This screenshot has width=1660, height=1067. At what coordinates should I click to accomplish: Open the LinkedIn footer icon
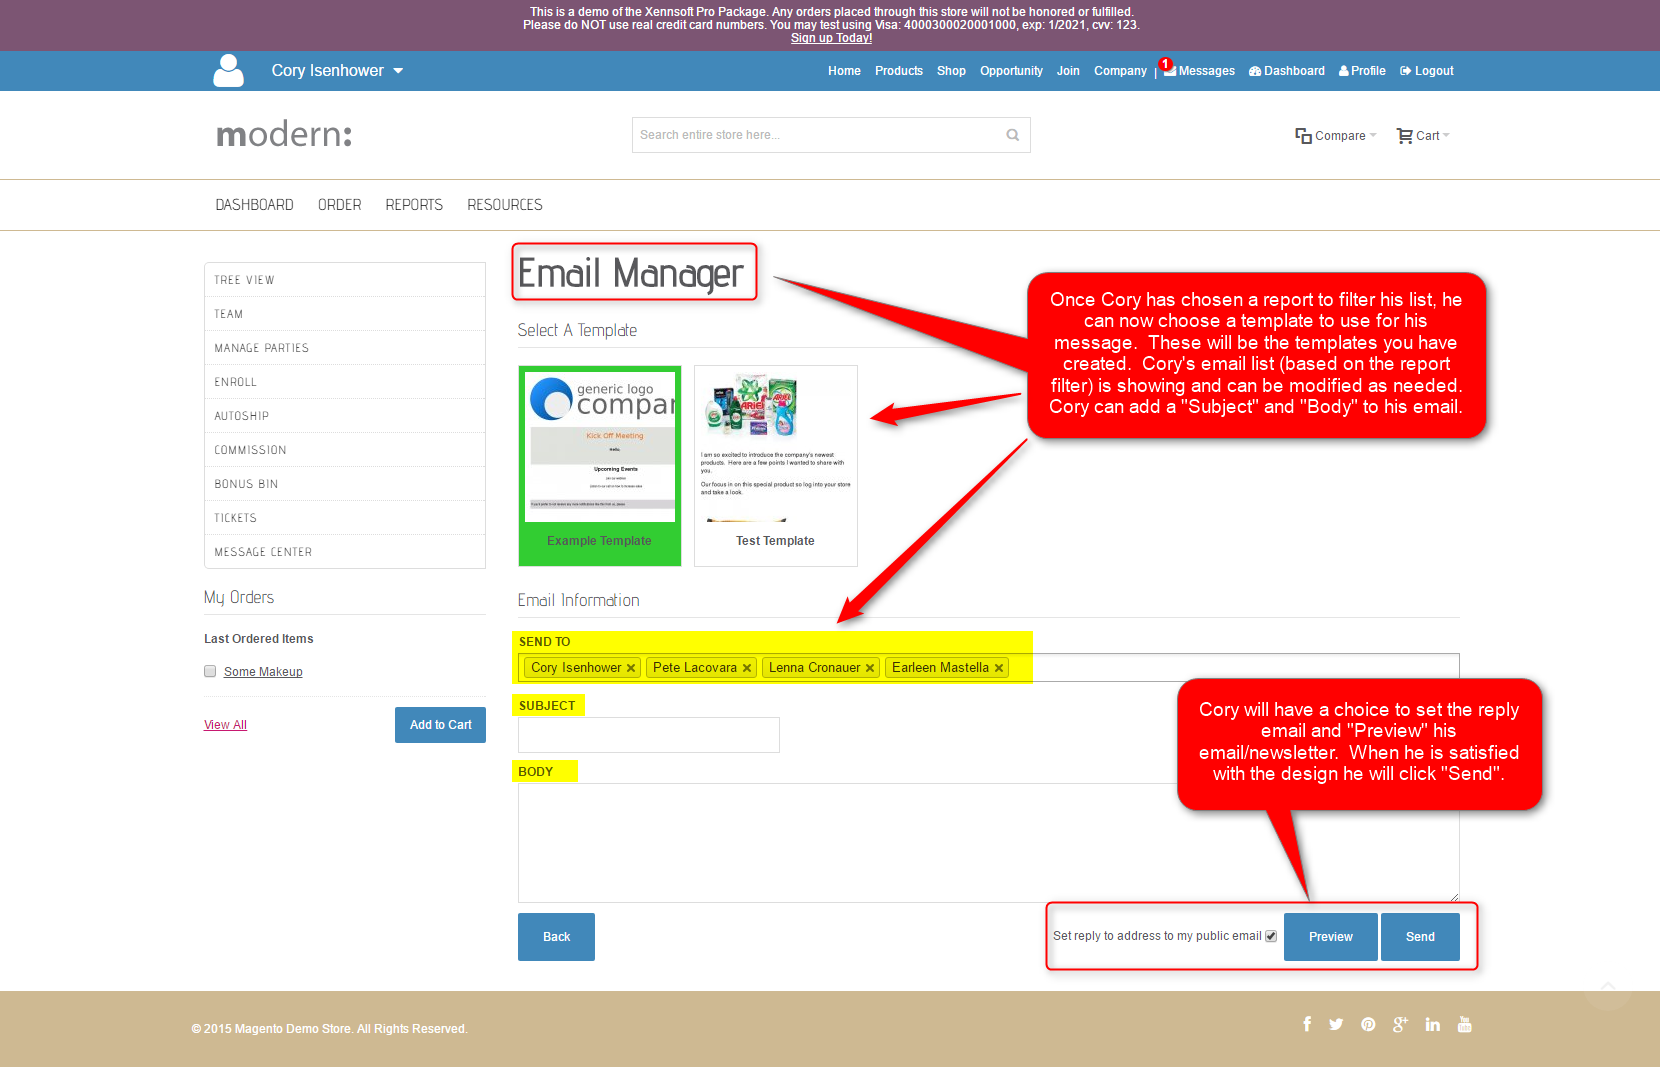tap(1432, 1024)
